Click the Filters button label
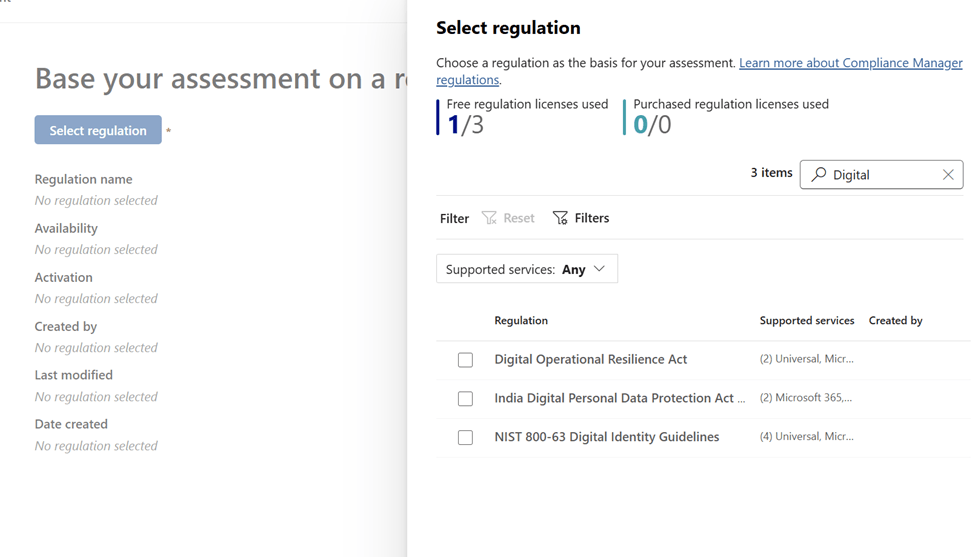The image size is (975, 557). 591,218
